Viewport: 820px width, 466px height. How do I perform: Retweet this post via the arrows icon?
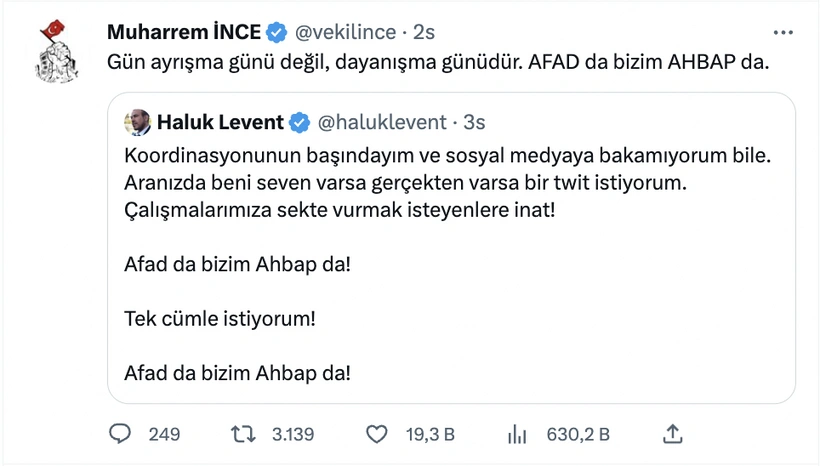tap(243, 434)
